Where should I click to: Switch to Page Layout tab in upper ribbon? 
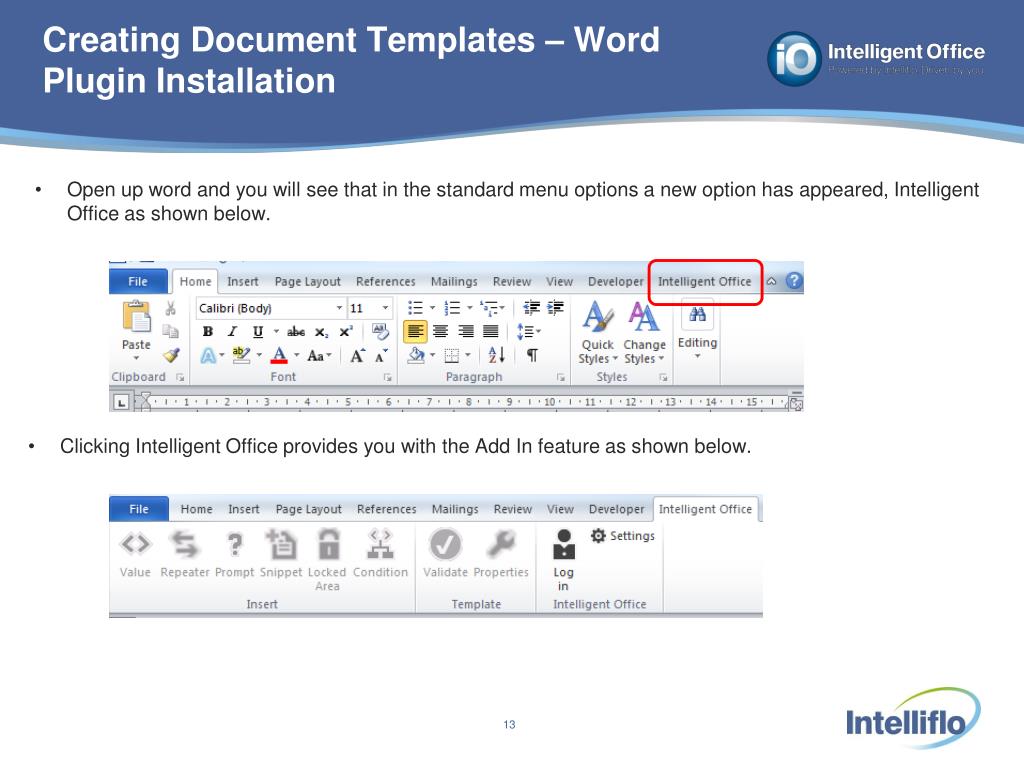click(308, 281)
